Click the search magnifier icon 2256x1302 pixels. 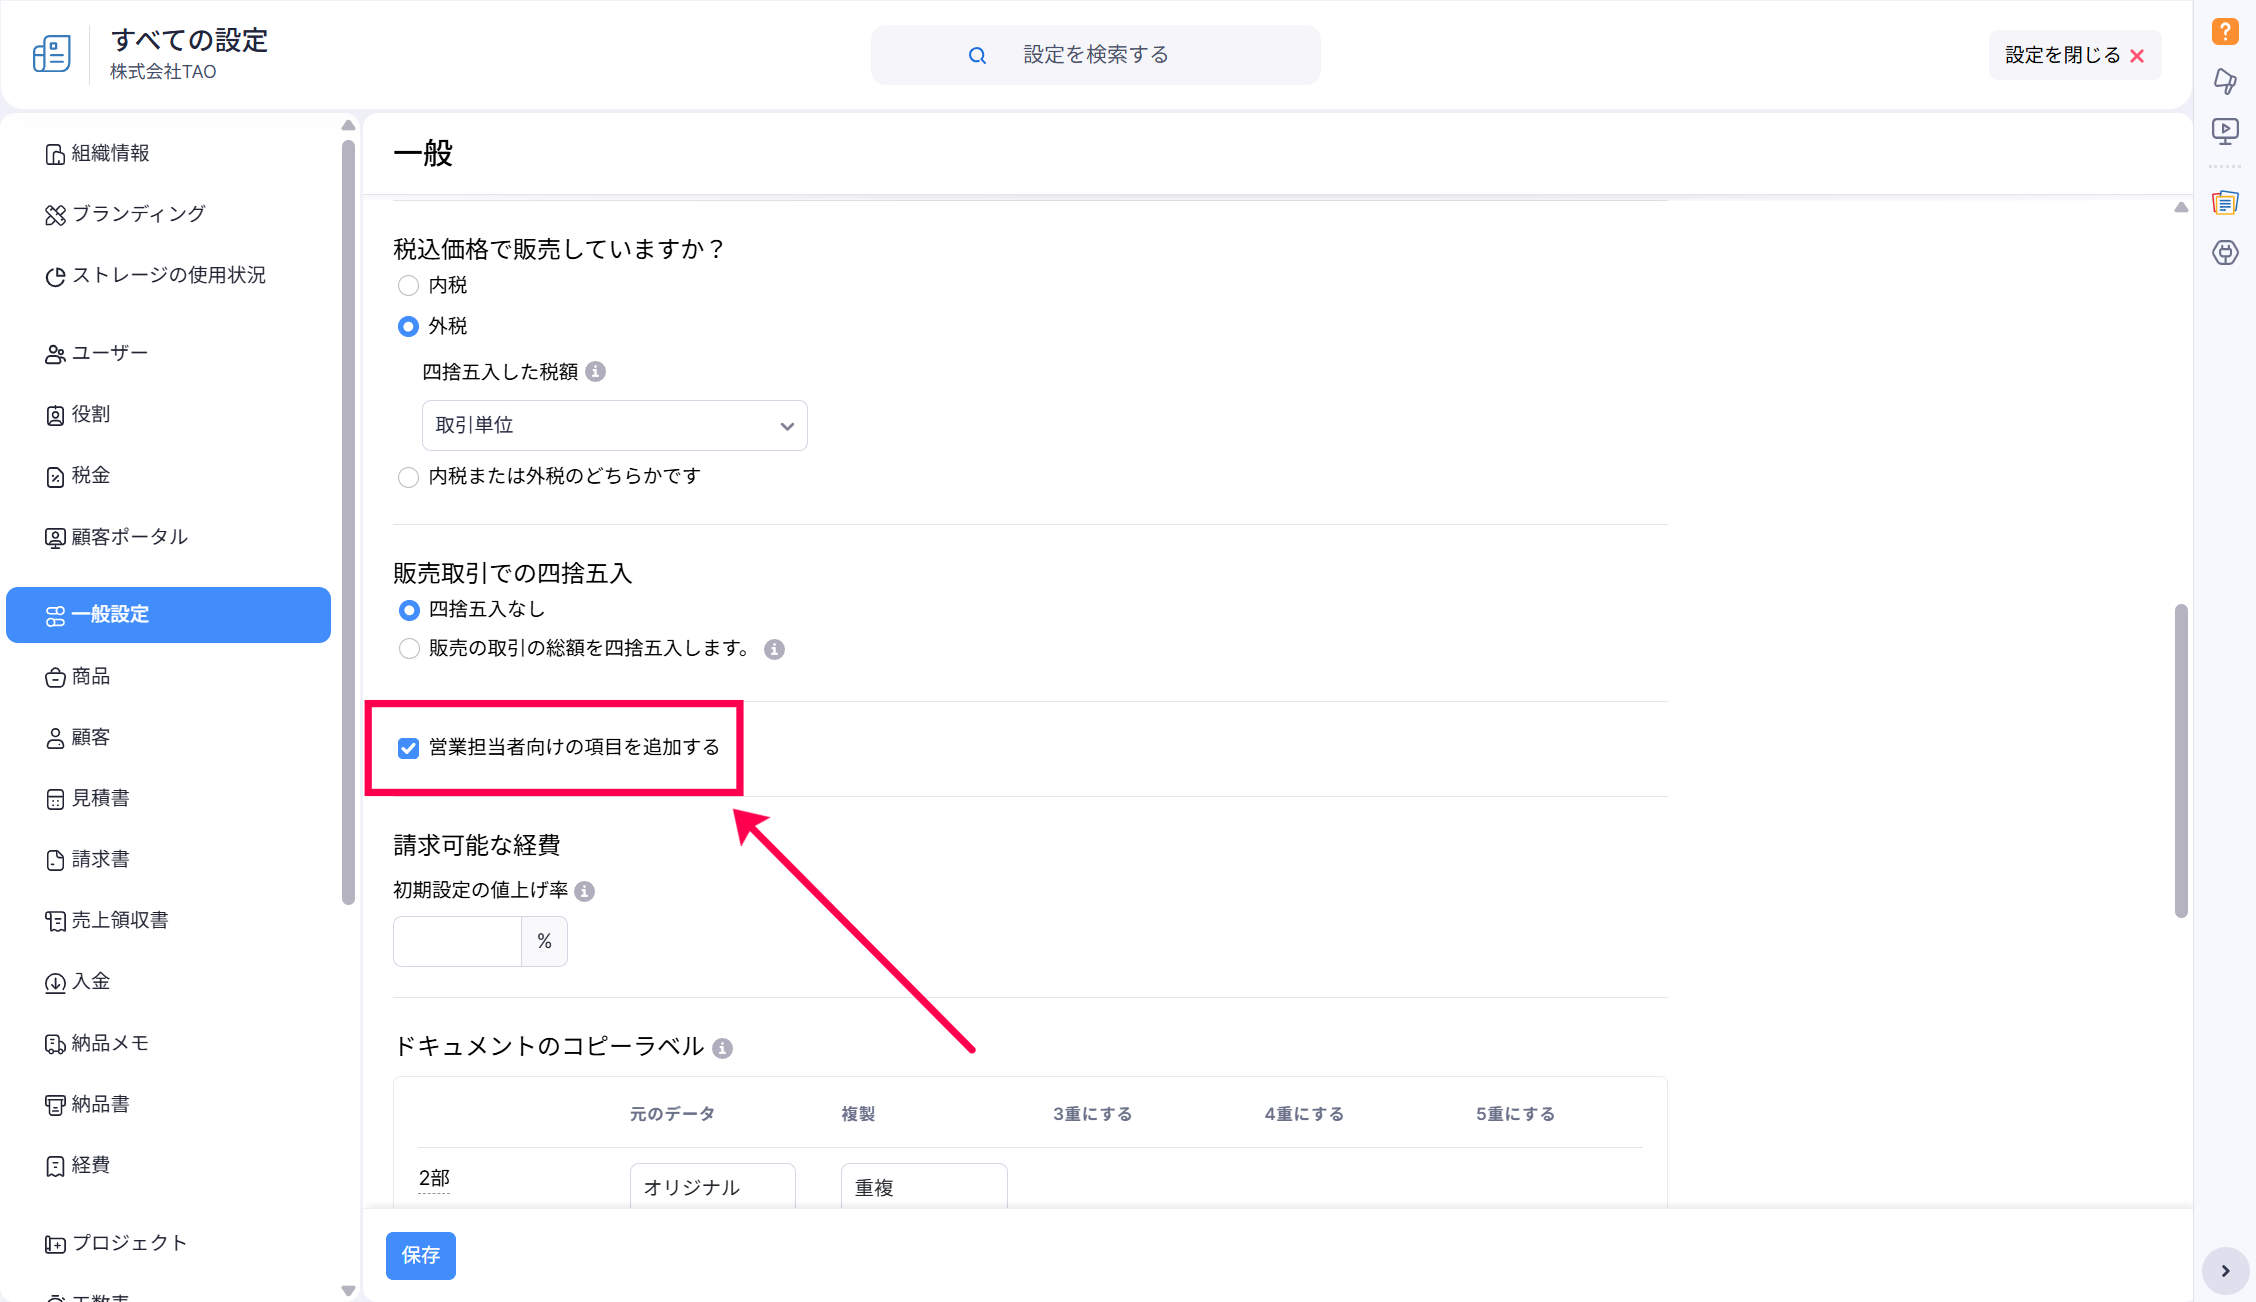[x=977, y=56]
